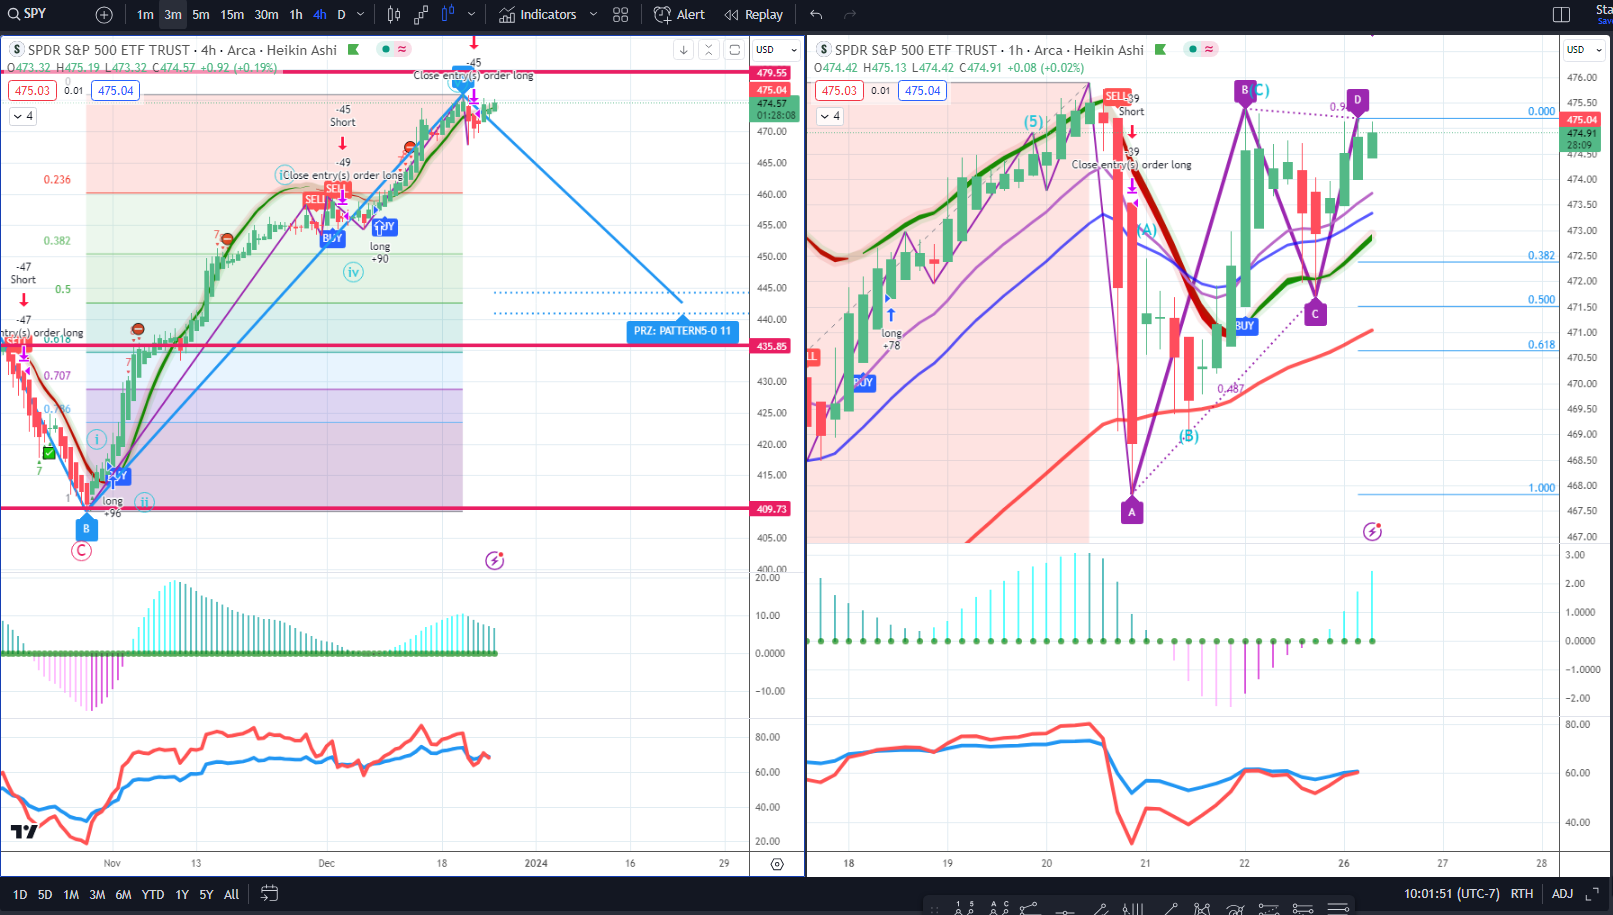1613x915 pixels.
Task: Click the 409.73 price label on 4h axis
Action: (x=772, y=509)
